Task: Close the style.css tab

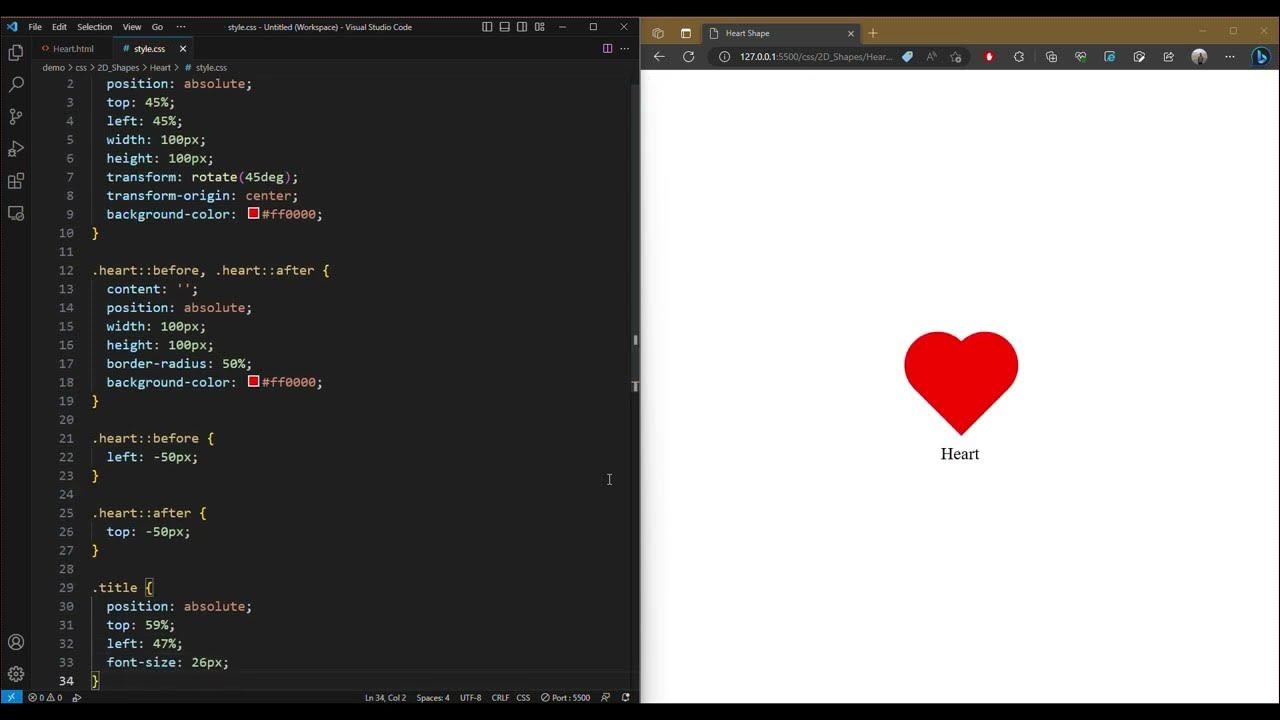Action: coord(183,48)
